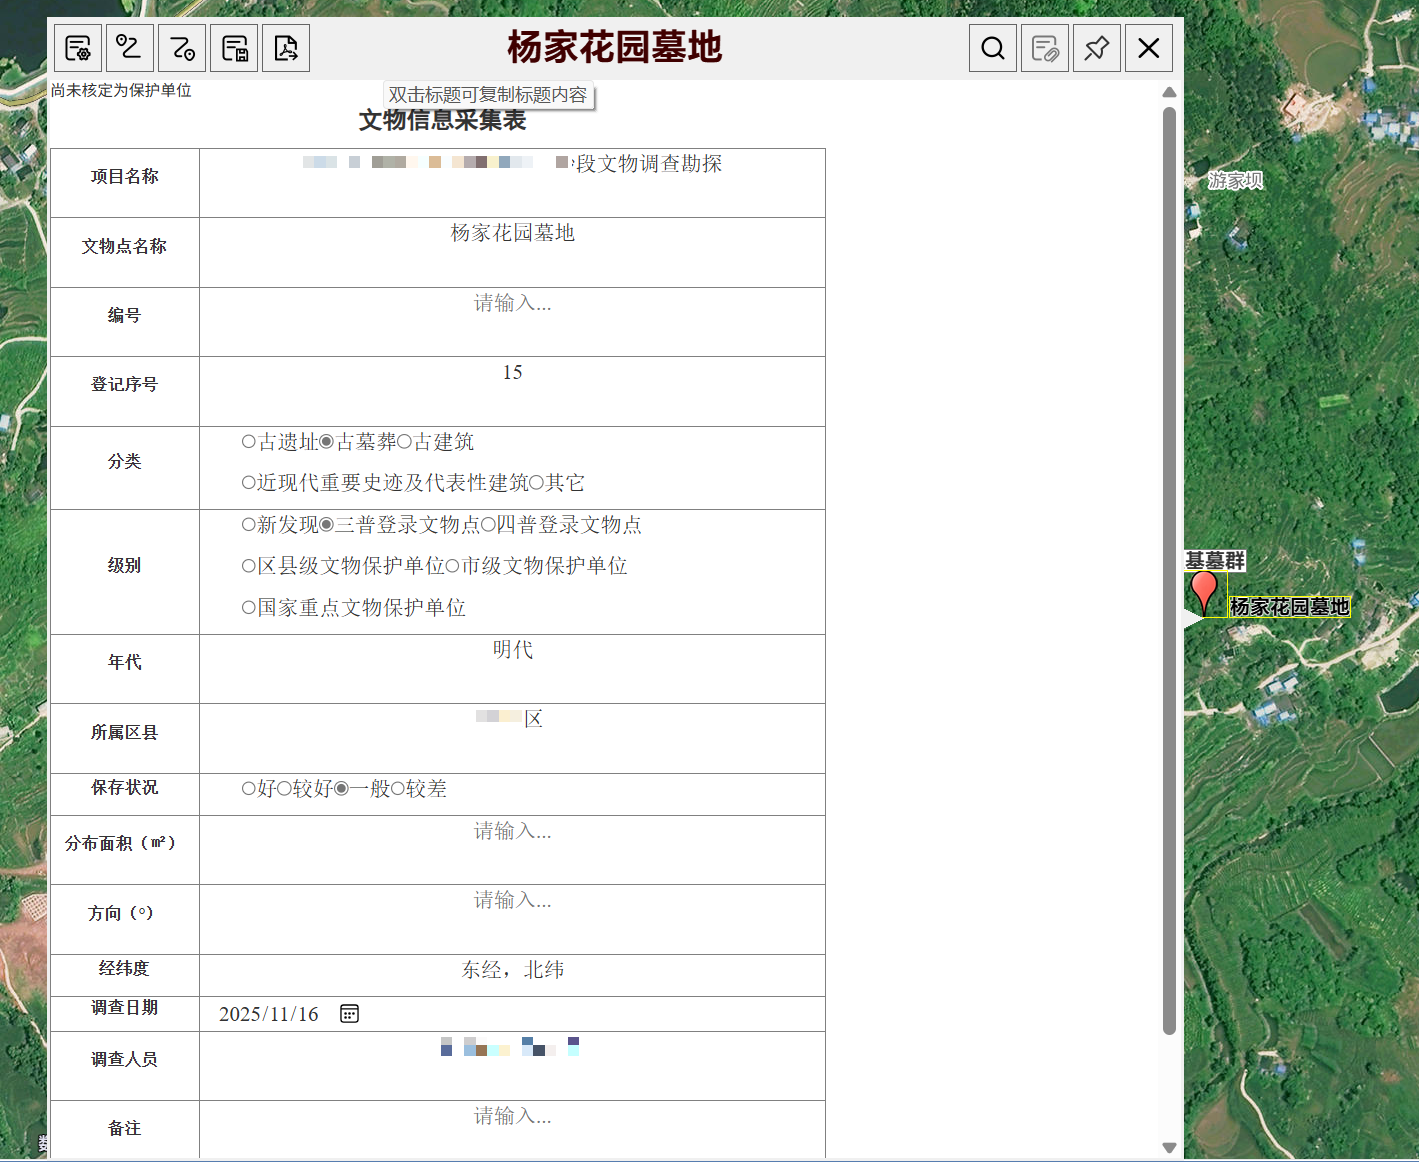Click the route end-location path icon
This screenshot has height=1163, width=1419.
coord(182,48)
